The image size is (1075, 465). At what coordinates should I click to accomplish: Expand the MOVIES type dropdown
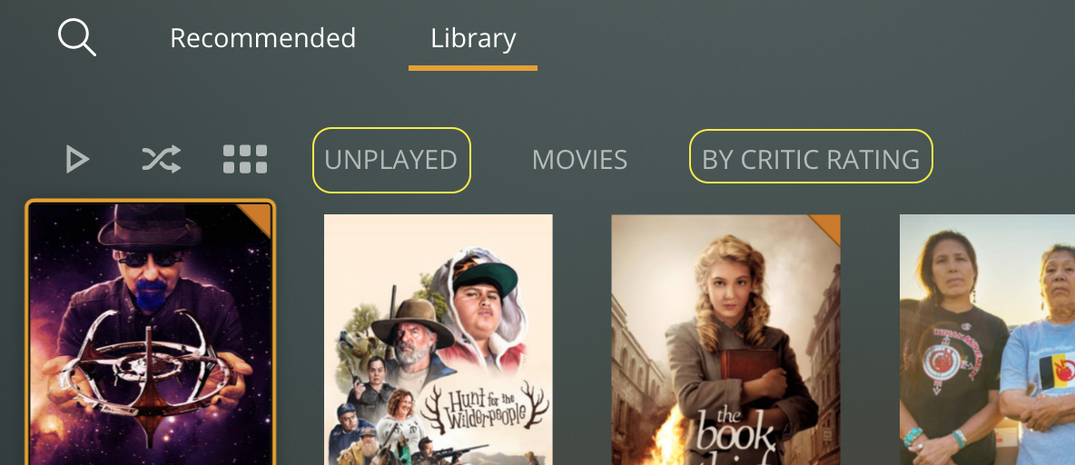(579, 160)
